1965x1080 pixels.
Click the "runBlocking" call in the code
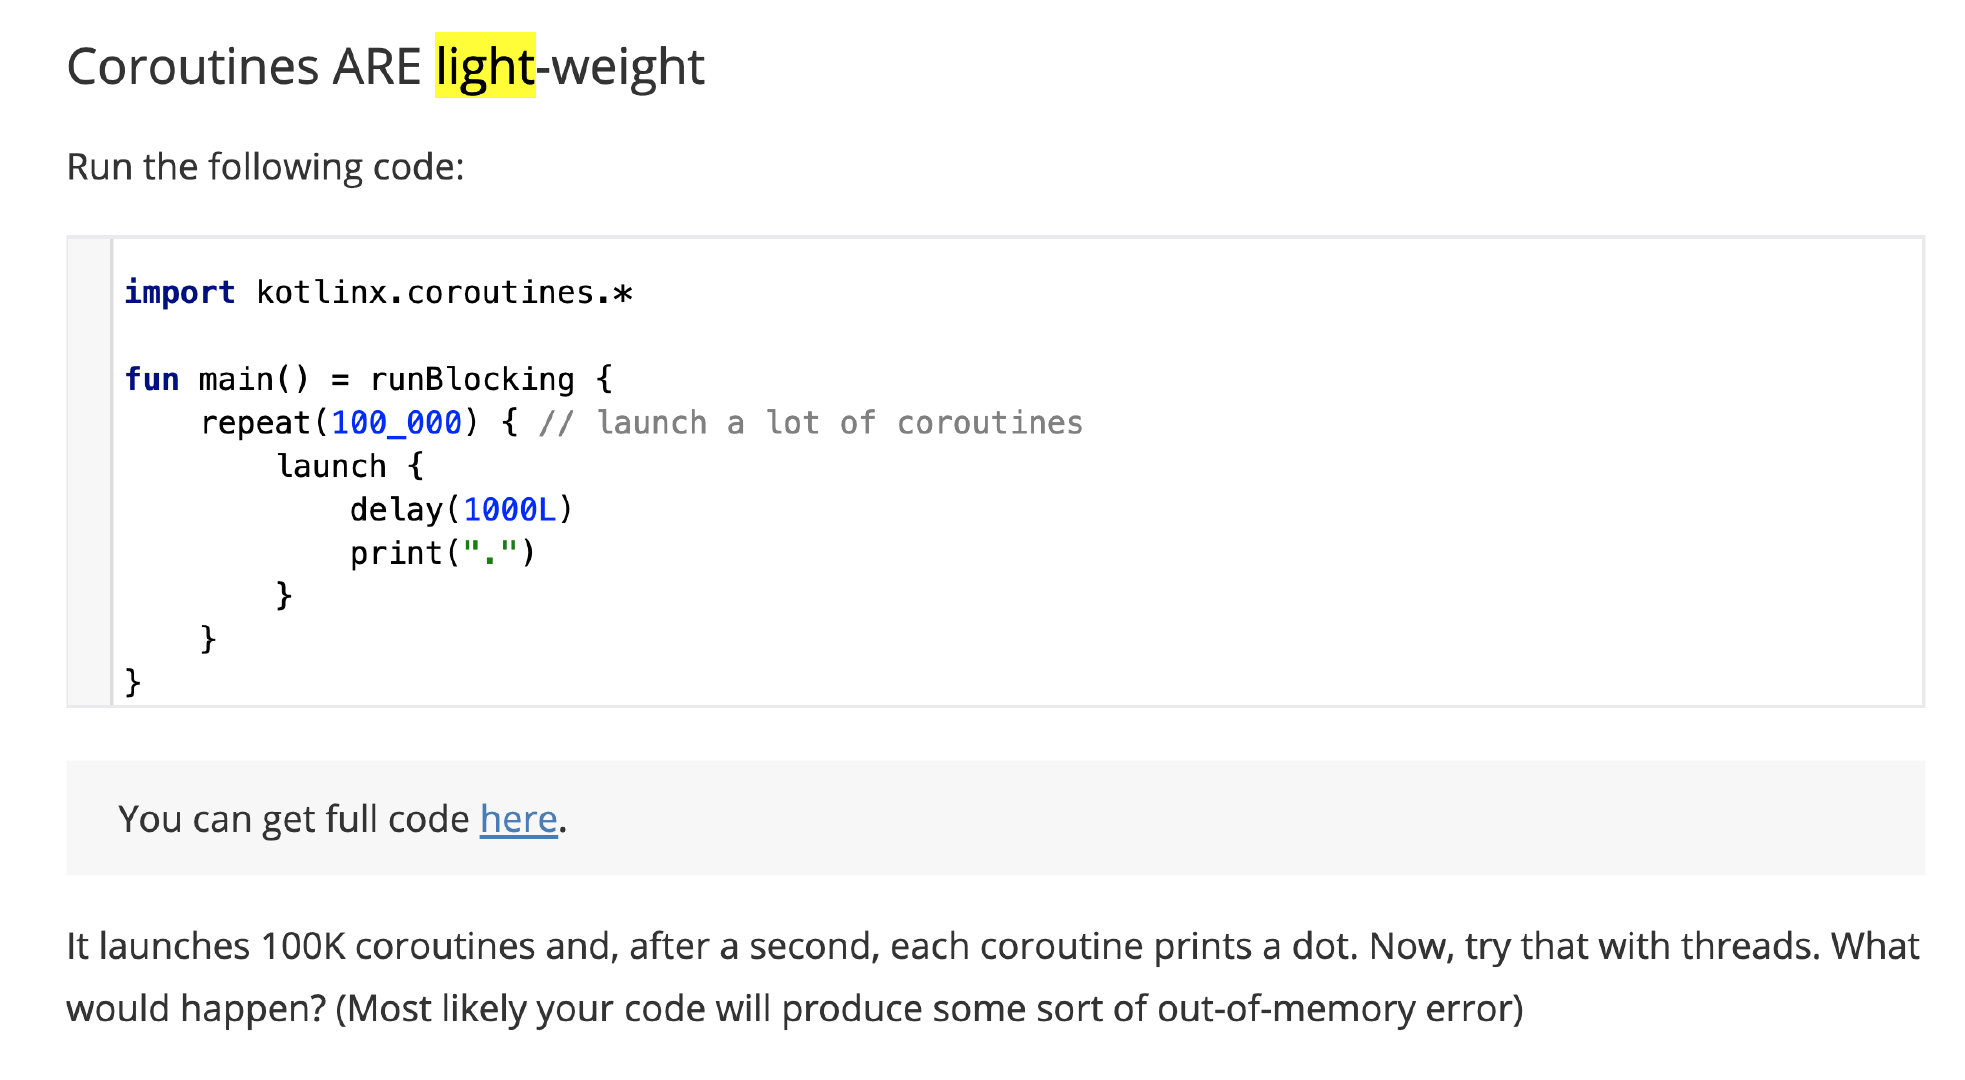pos(472,379)
